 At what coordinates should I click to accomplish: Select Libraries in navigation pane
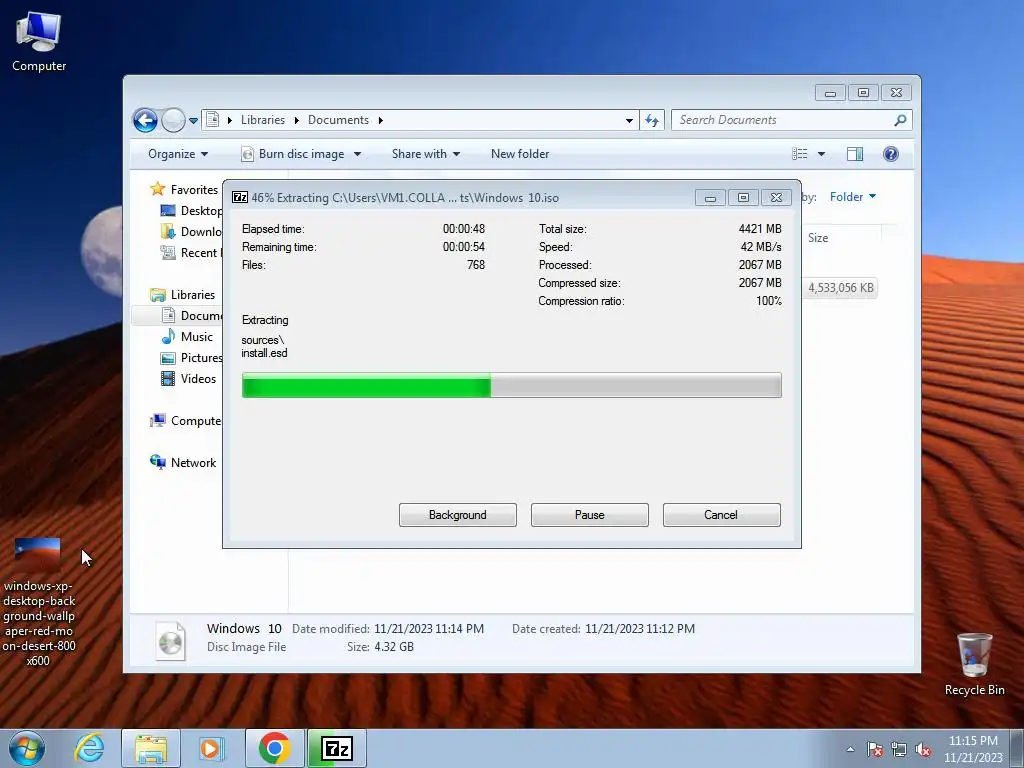pyautogui.click(x=183, y=295)
